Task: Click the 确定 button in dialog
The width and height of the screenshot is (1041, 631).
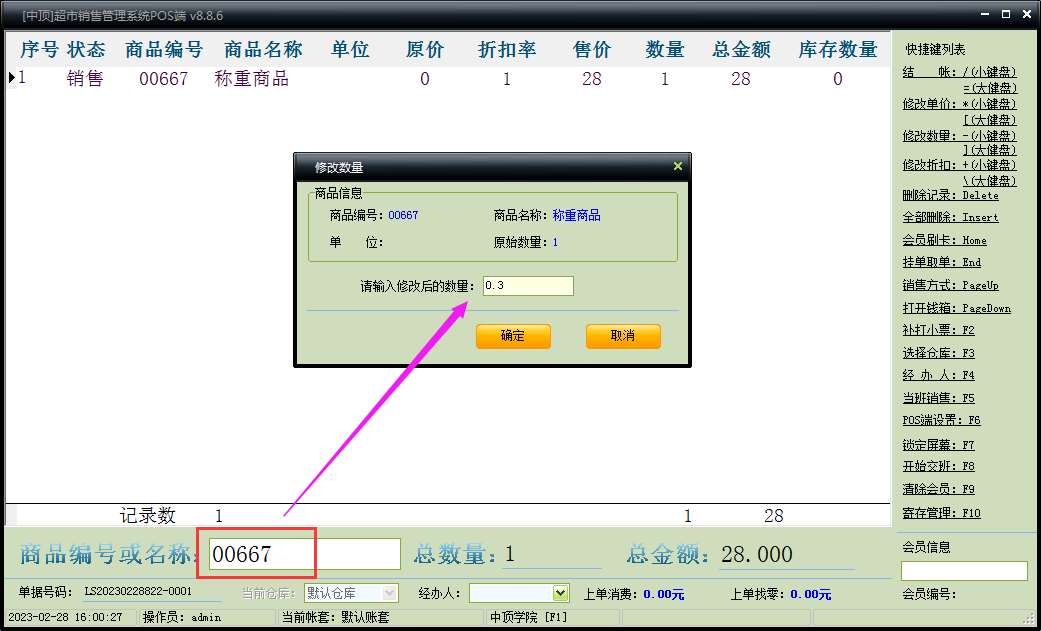Action: (x=513, y=336)
